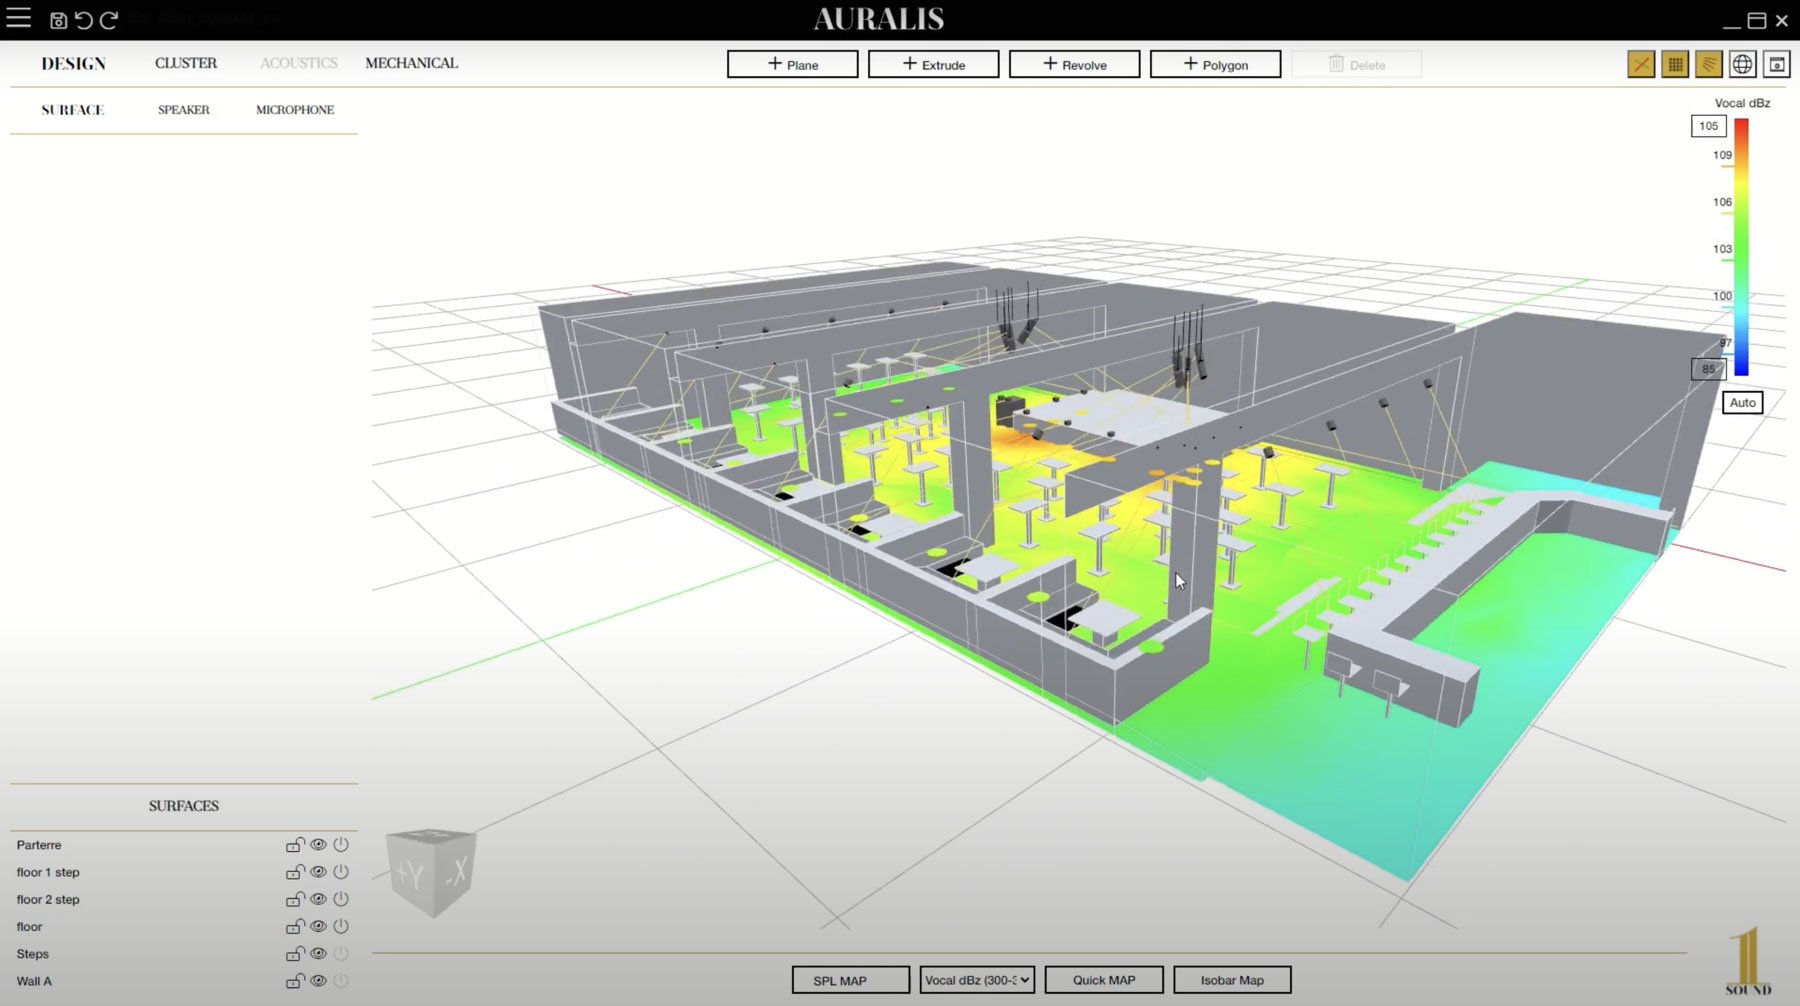The image size is (1800, 1006).
Task: Open the Vocal dBz frequency dropdown
Action: tap(976, 980)
